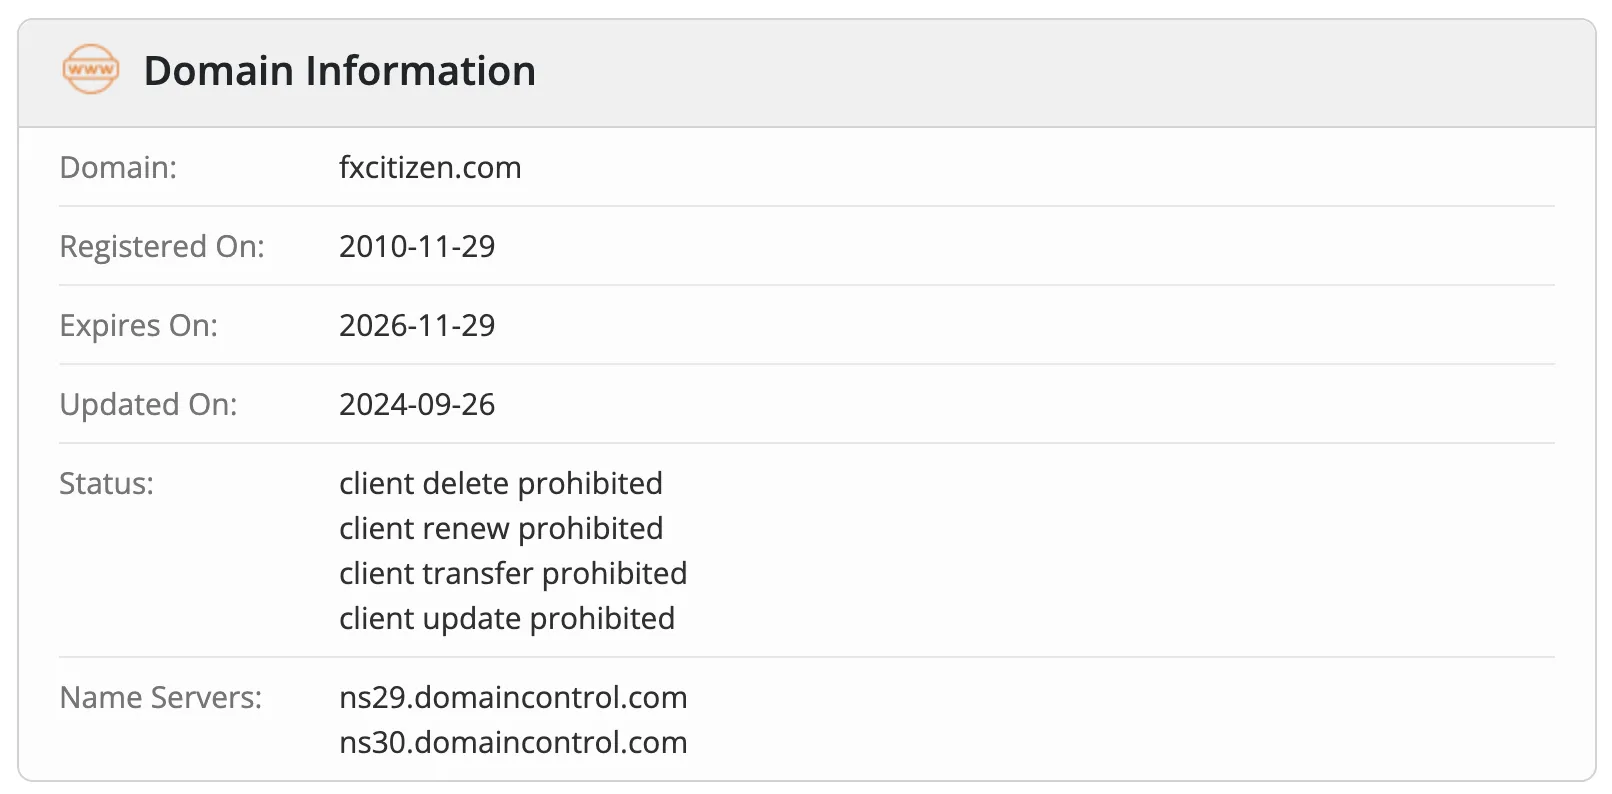The height and width of the screenshot is (794, 1612).
Task: Click ns30.domaincontrol.com name server
Action: pyautogui.click(x=513, y=742)
